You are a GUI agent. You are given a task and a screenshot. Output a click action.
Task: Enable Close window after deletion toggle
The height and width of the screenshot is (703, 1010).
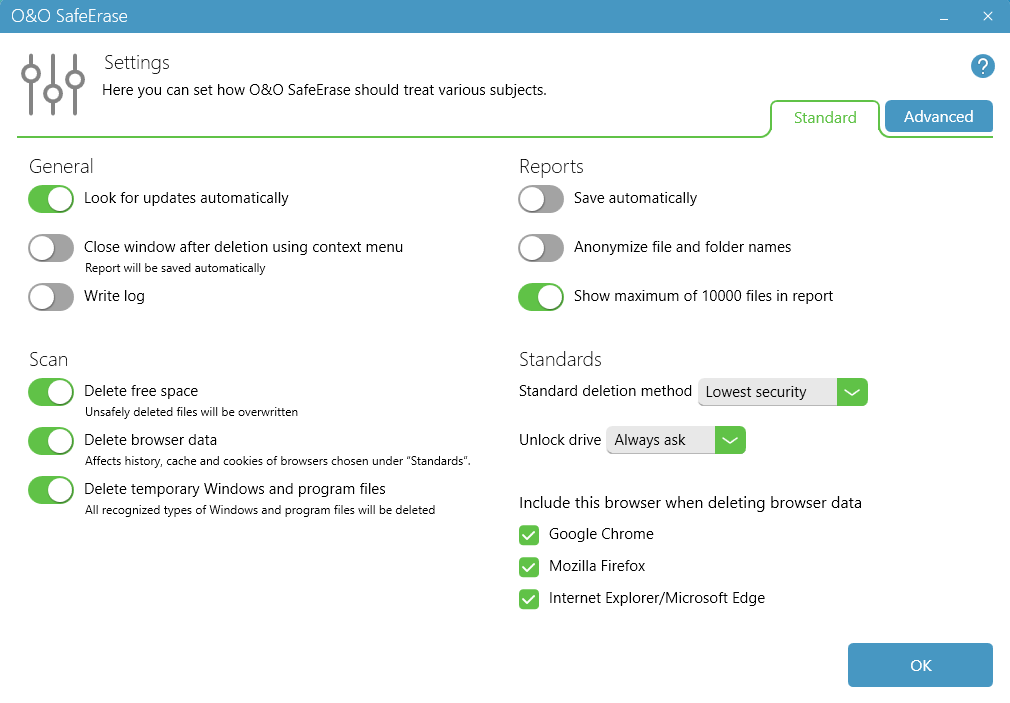51,248
